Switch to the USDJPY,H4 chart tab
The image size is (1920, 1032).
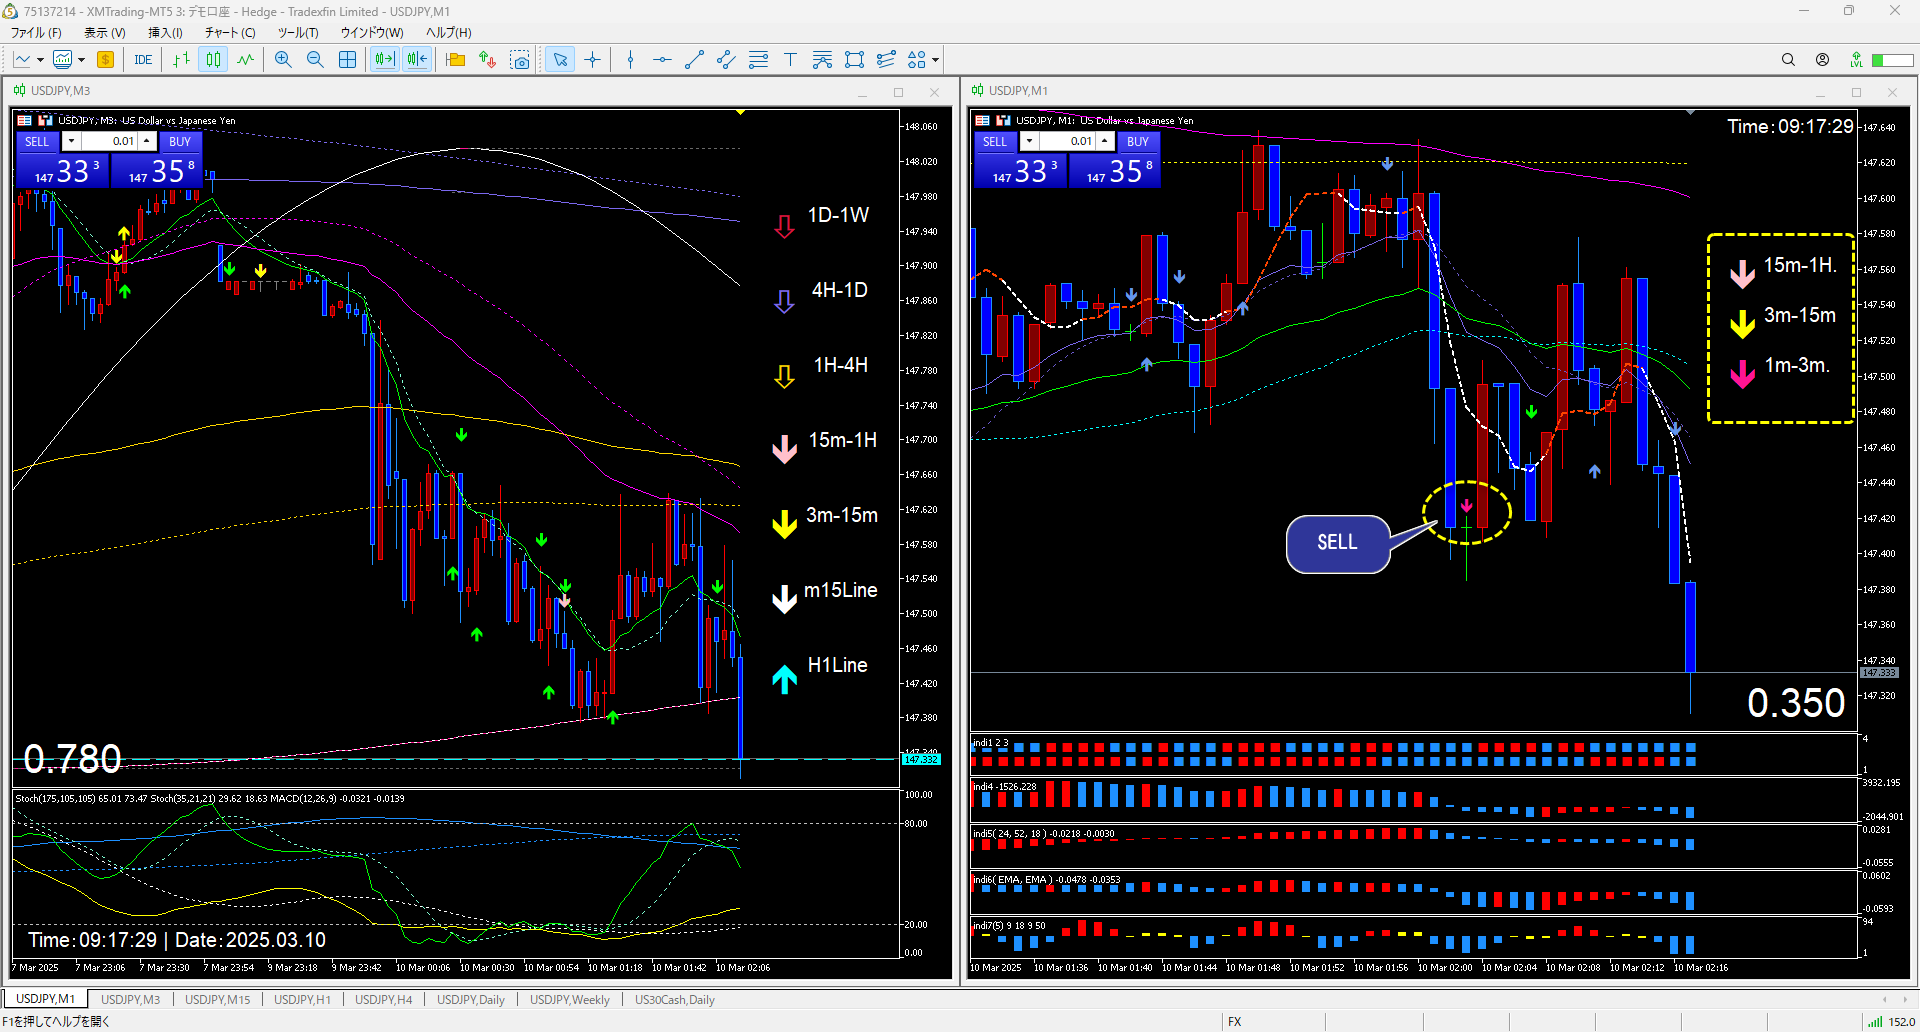coord(383,999)
